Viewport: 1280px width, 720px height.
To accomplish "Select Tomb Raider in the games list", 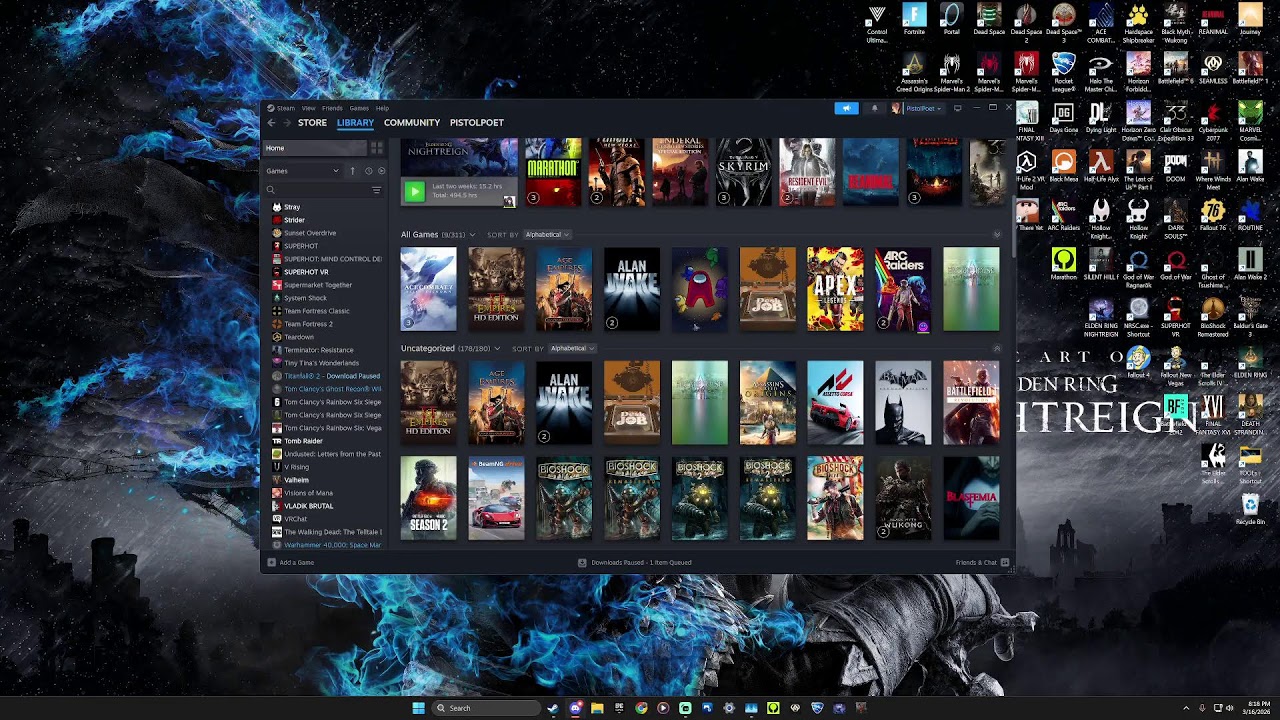I will (303, 441).
